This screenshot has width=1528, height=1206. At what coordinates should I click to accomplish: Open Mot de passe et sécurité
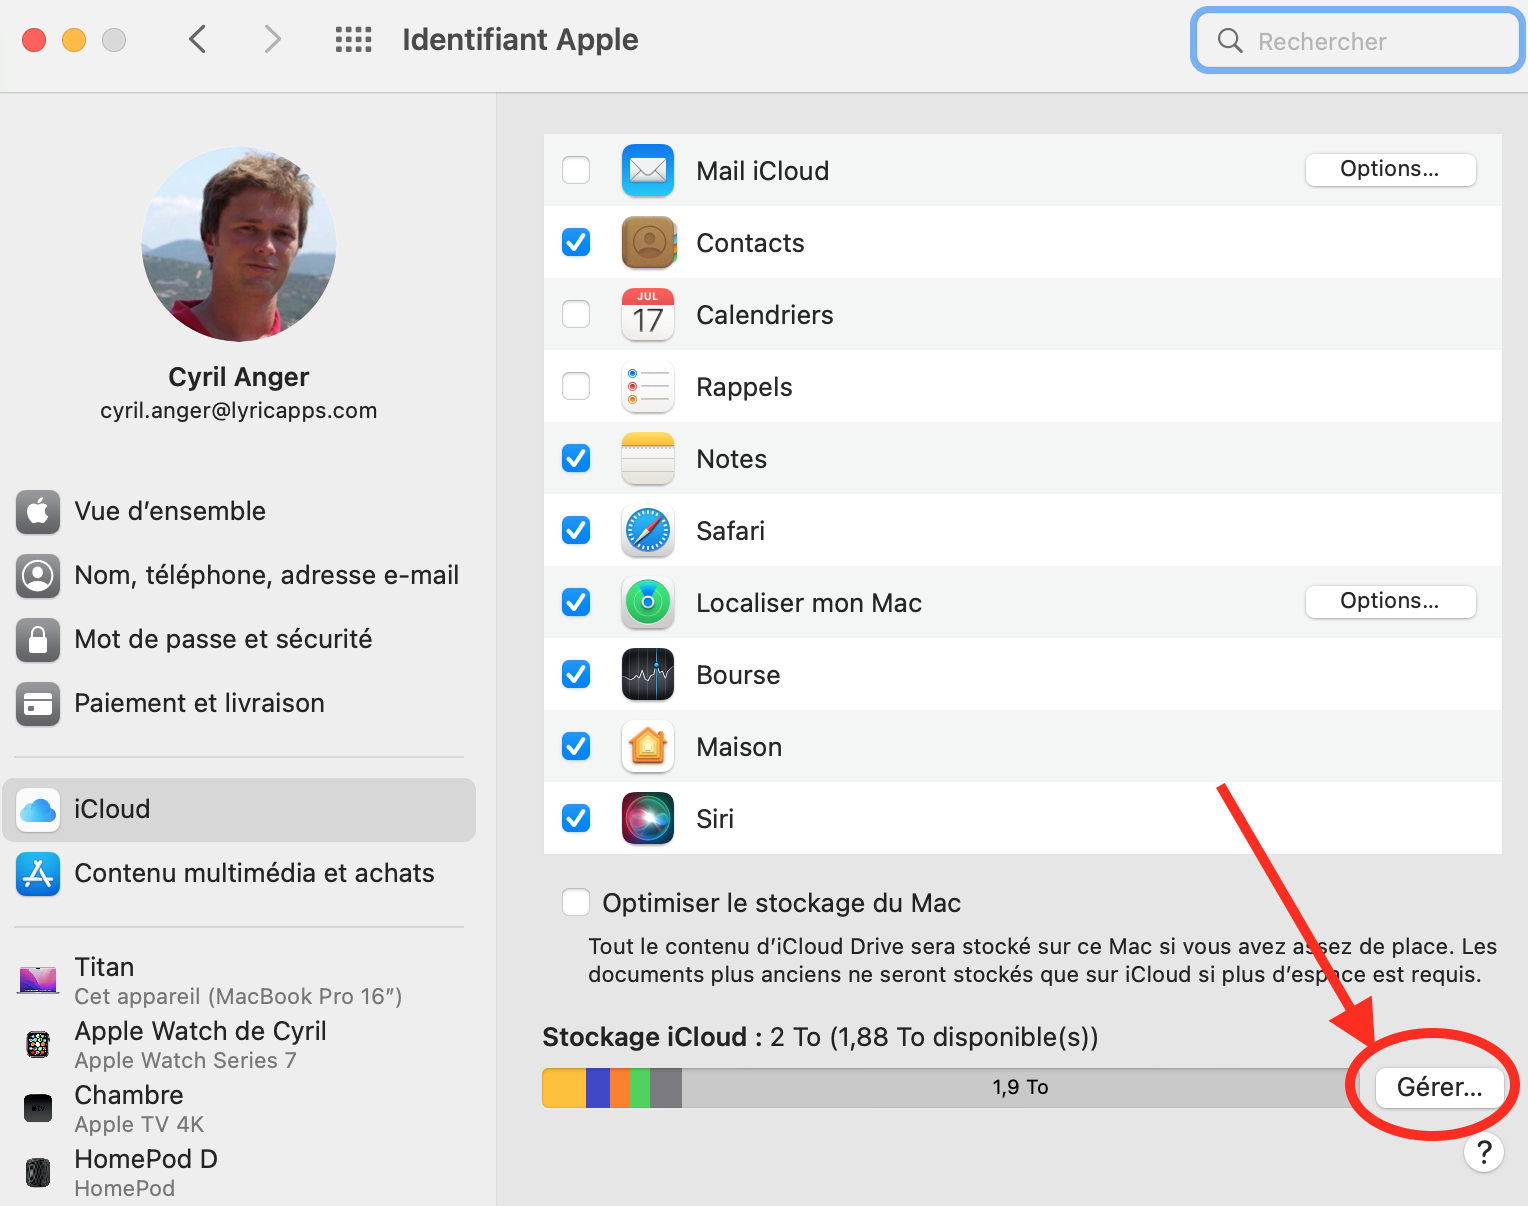(x=240, y=639)
